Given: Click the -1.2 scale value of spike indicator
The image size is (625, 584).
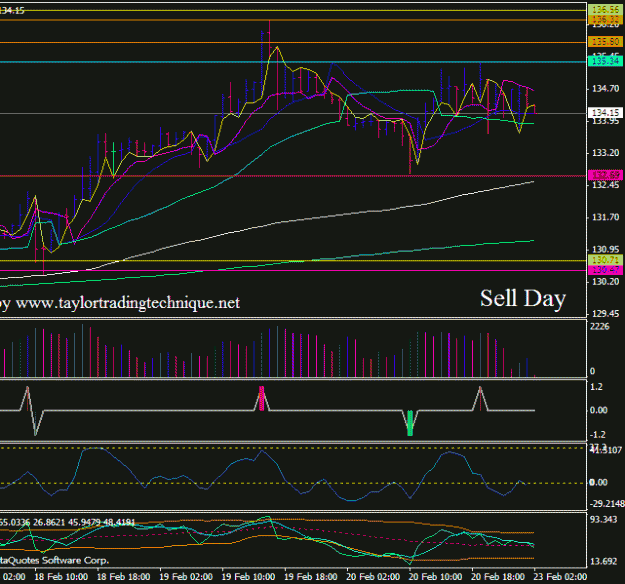Looking at the screenshot, I should click(x=598, y=435).
